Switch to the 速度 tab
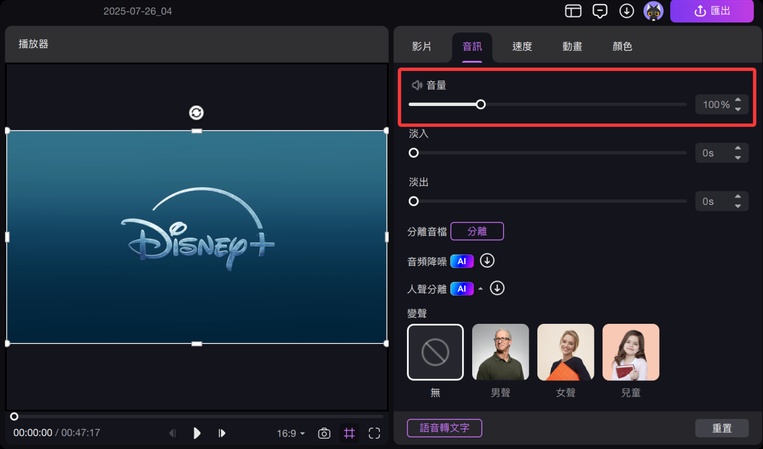Image resolution: width=763 pixels, height=449 pixels. pyautogui.click(x=522, y=46)
